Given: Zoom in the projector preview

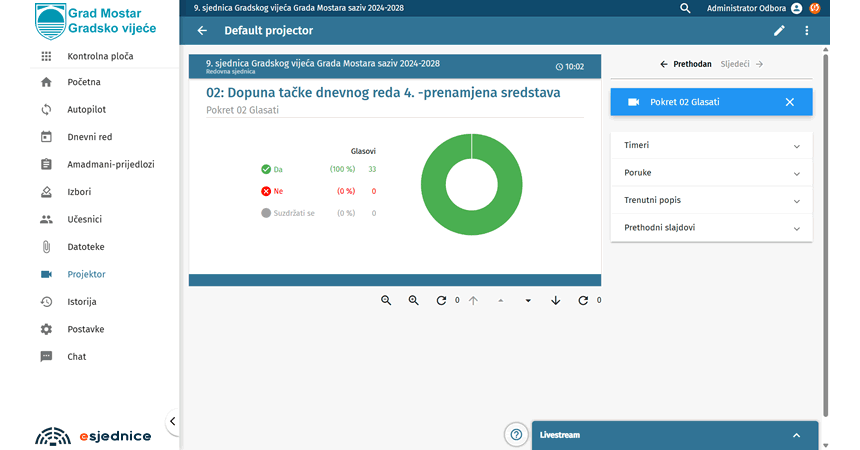Looking at the screenshot, I should click(x=413, y=301).
